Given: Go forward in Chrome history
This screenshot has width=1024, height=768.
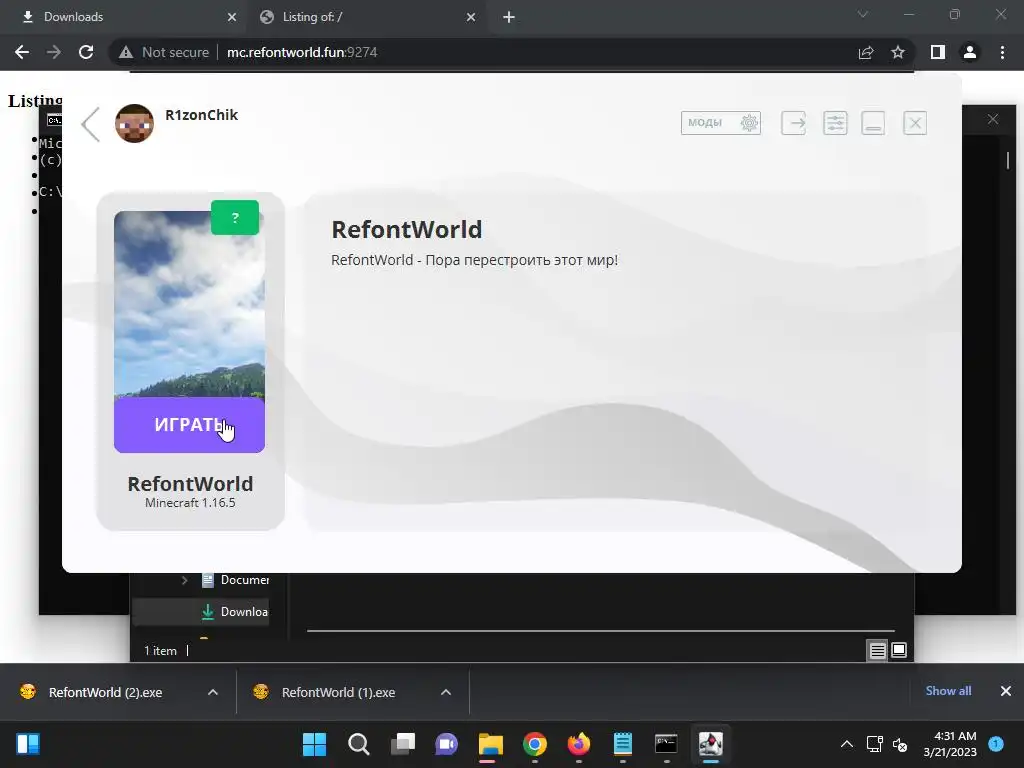Looking at the screenshot, I should 54,52.
